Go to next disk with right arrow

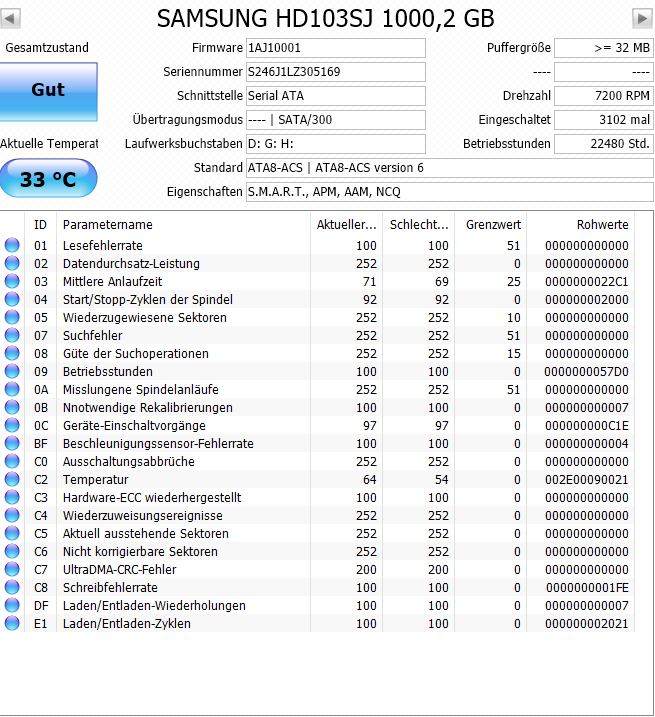point(642,19)
